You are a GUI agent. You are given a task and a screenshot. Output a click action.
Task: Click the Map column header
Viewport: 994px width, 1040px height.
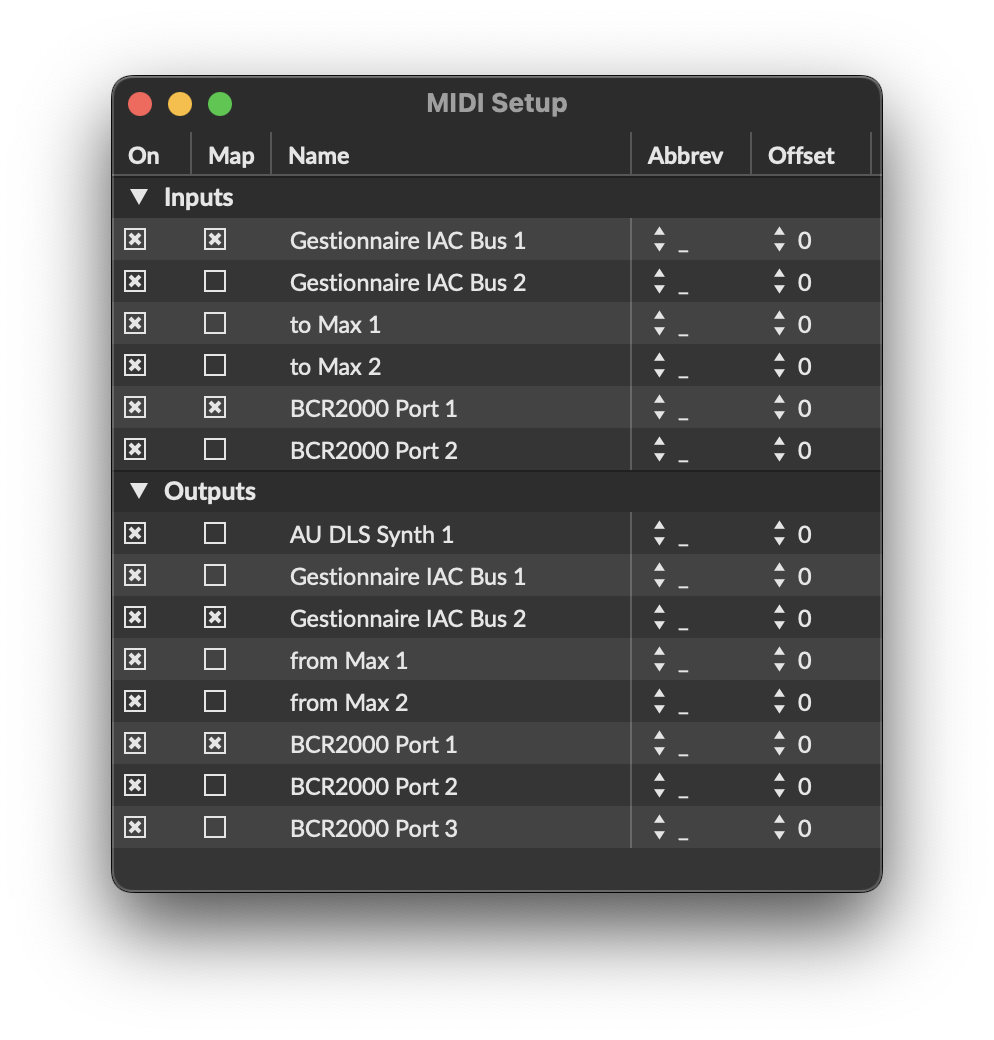[x=231, y=155]
